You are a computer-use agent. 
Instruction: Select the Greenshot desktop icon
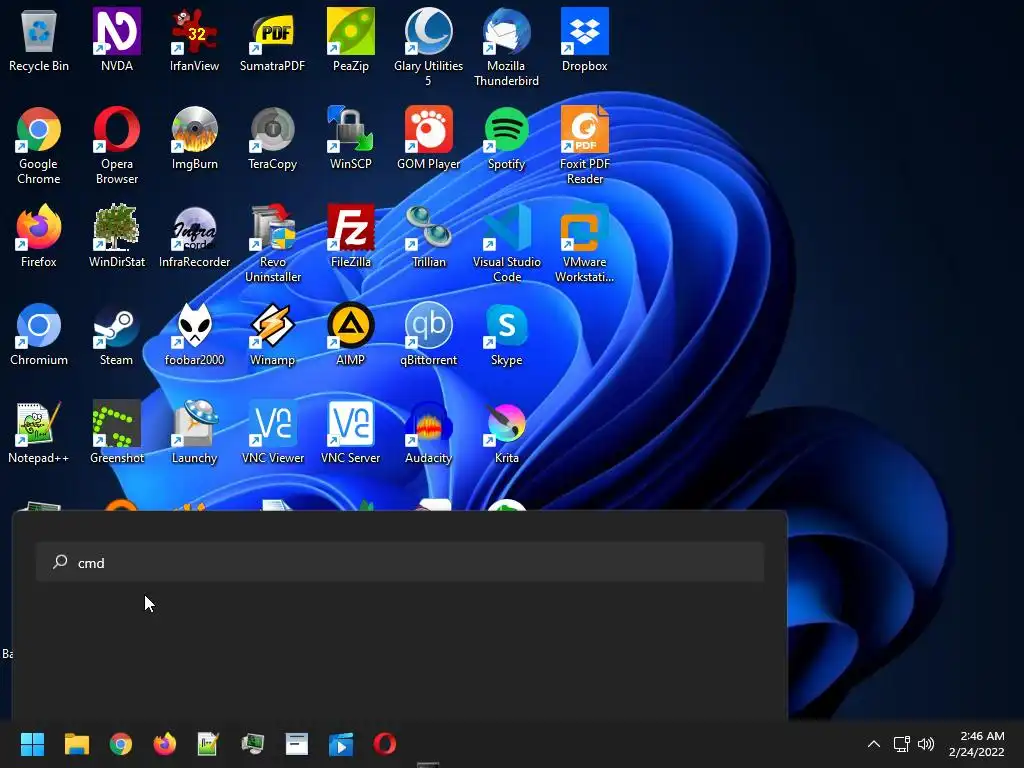point(116,432)
